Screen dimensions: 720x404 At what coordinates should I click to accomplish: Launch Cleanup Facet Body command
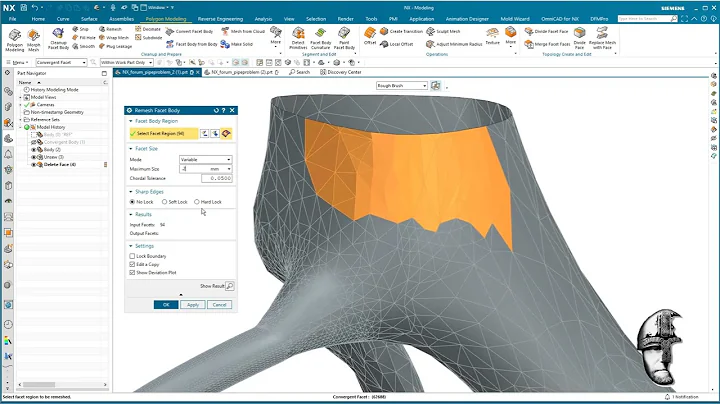coord(58,39)
